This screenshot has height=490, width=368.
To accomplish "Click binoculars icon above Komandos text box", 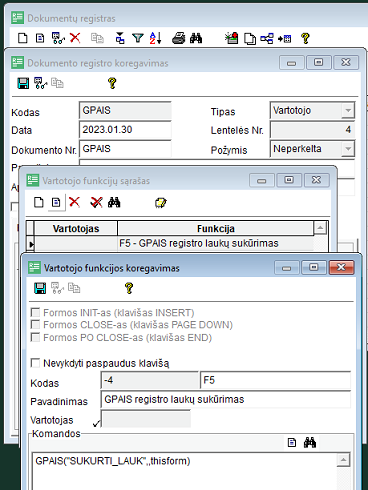I will 310,443.
